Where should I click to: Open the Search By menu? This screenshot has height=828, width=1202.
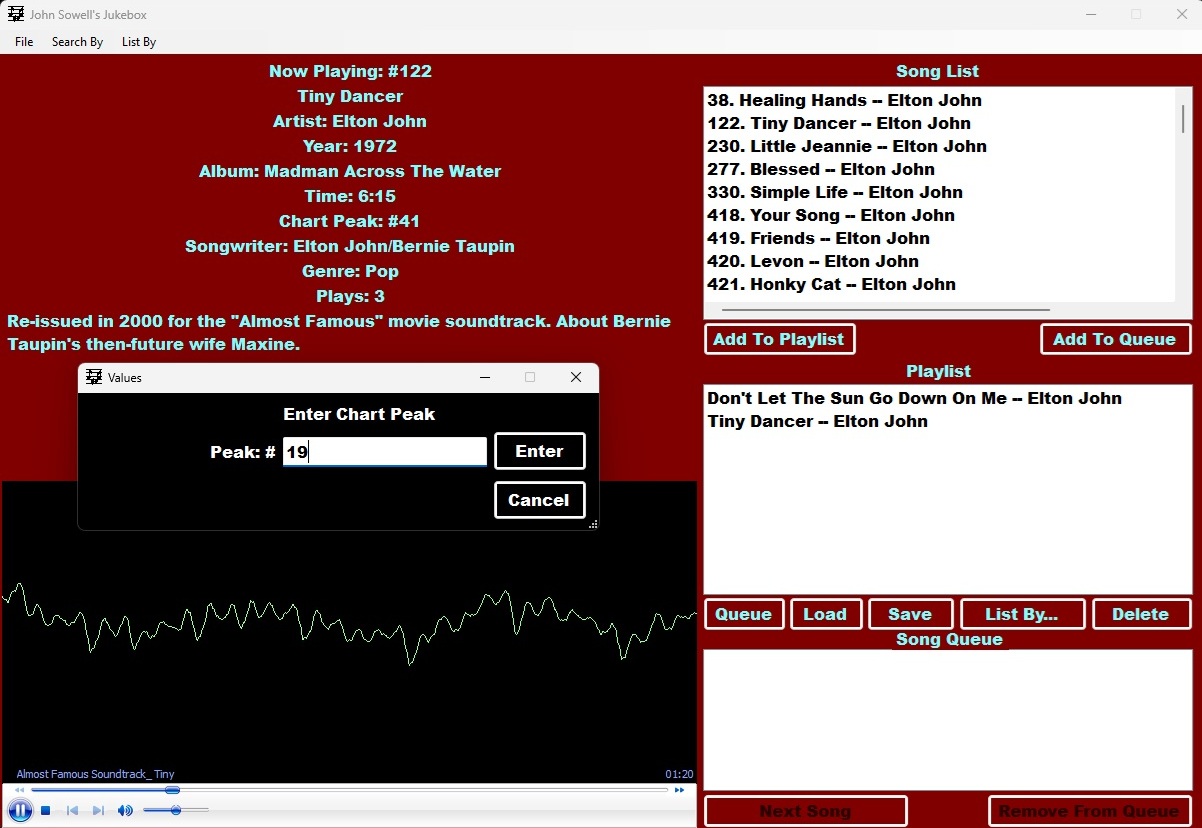(x=77, y=42)
